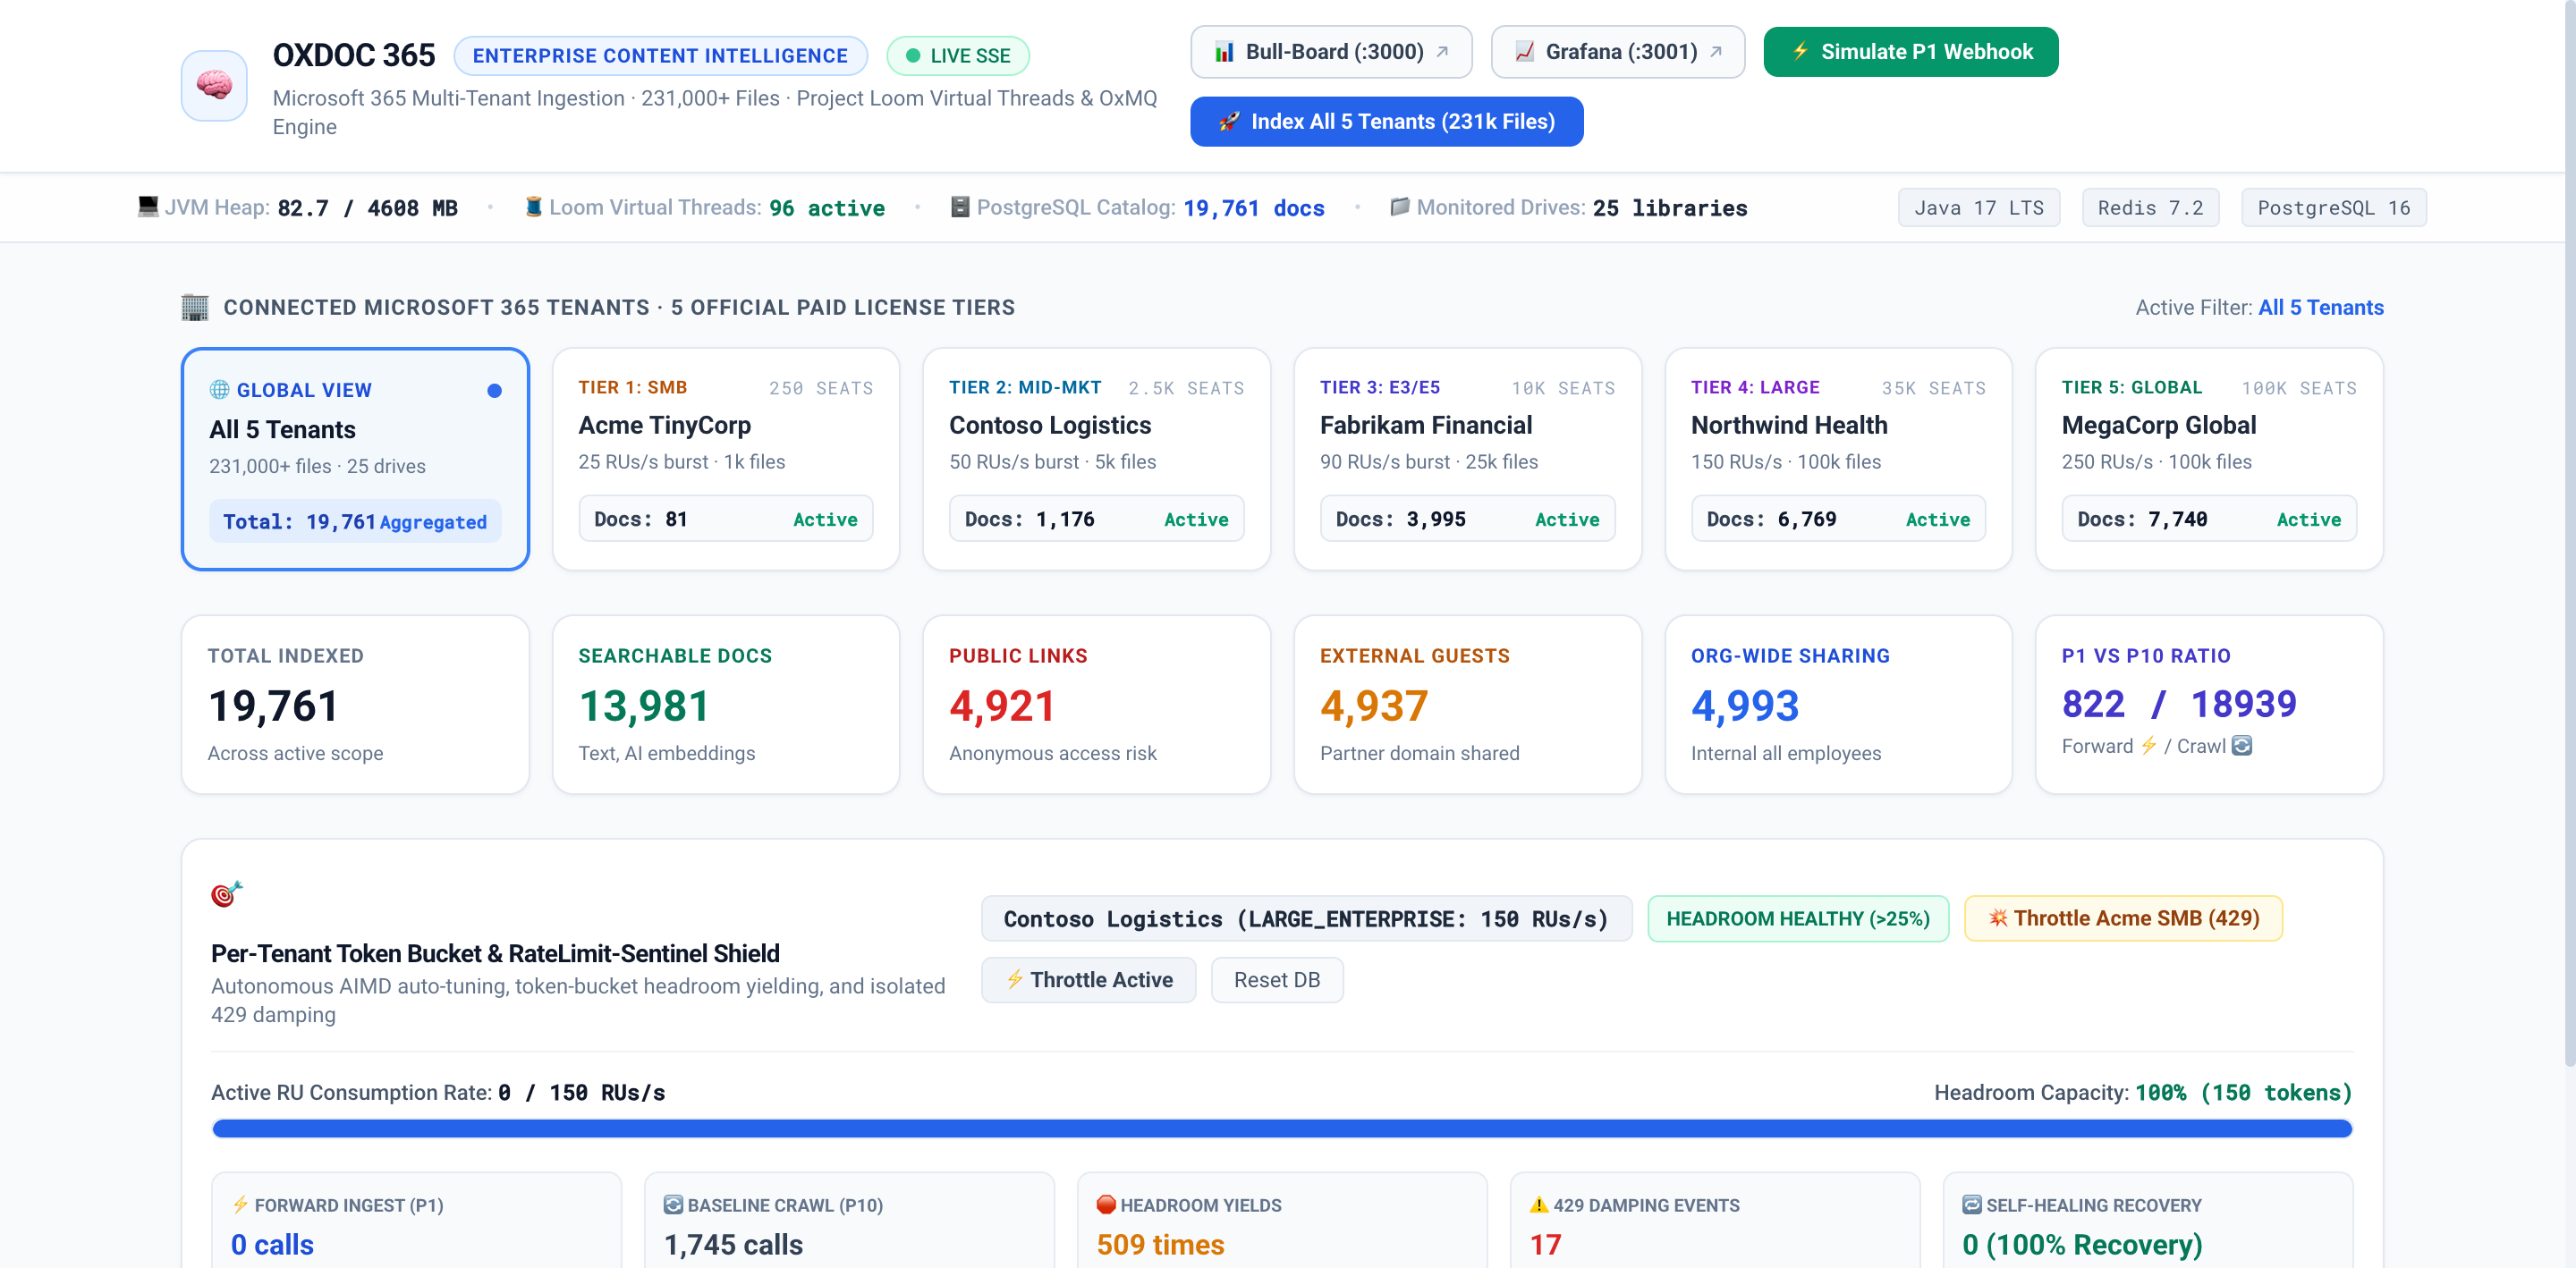Click the target icon above Per-Tenant Token Bucket

[227, 893]
